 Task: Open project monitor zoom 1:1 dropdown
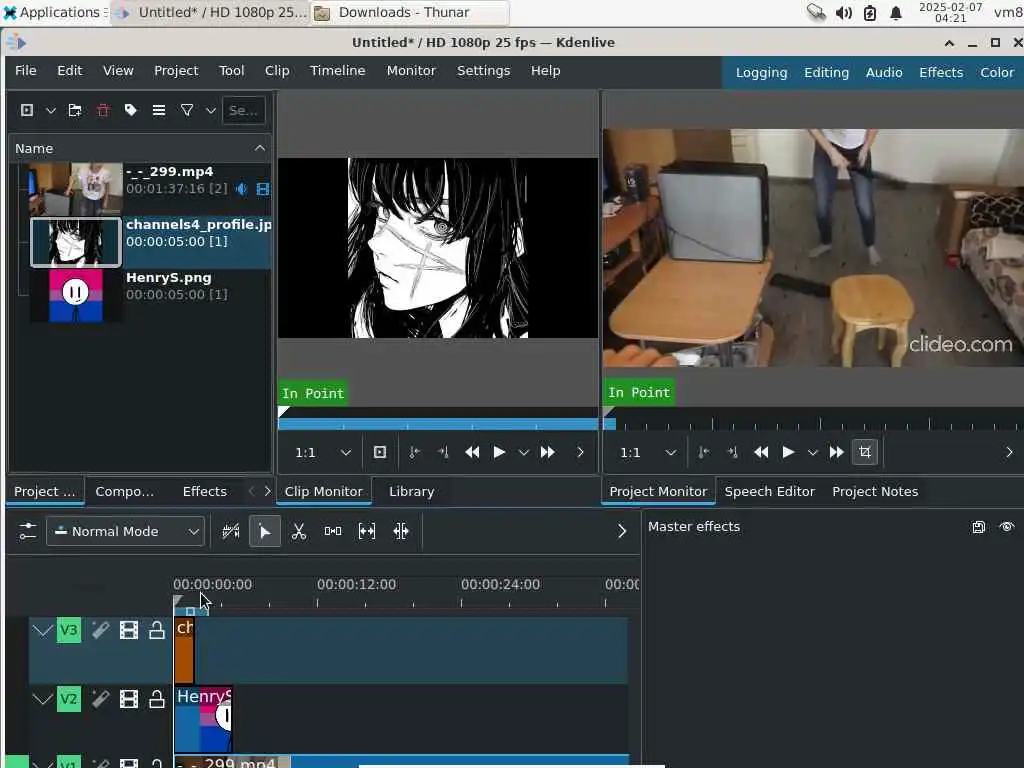click(647, 453)
